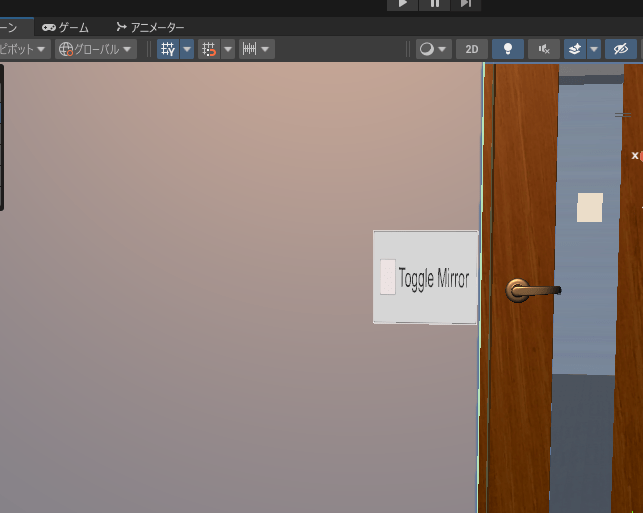Image resolution: width=643 pixels, height=513 pixels.
Task: Open grid snapping settings arrow
Action: pyautogui.click(x=228, y=49)
